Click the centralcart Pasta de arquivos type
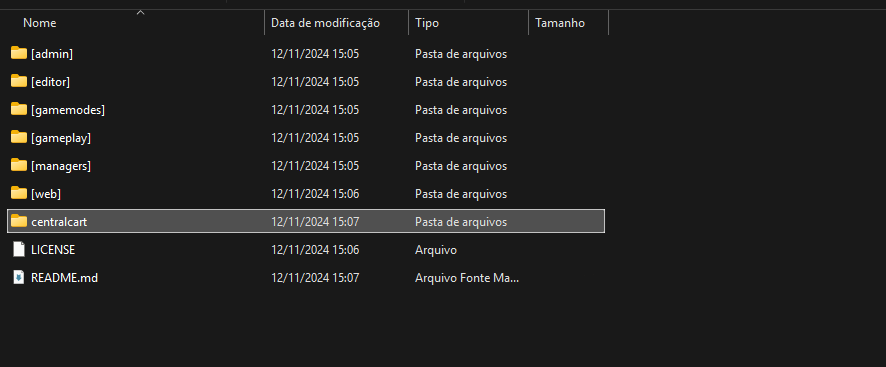 461,222
